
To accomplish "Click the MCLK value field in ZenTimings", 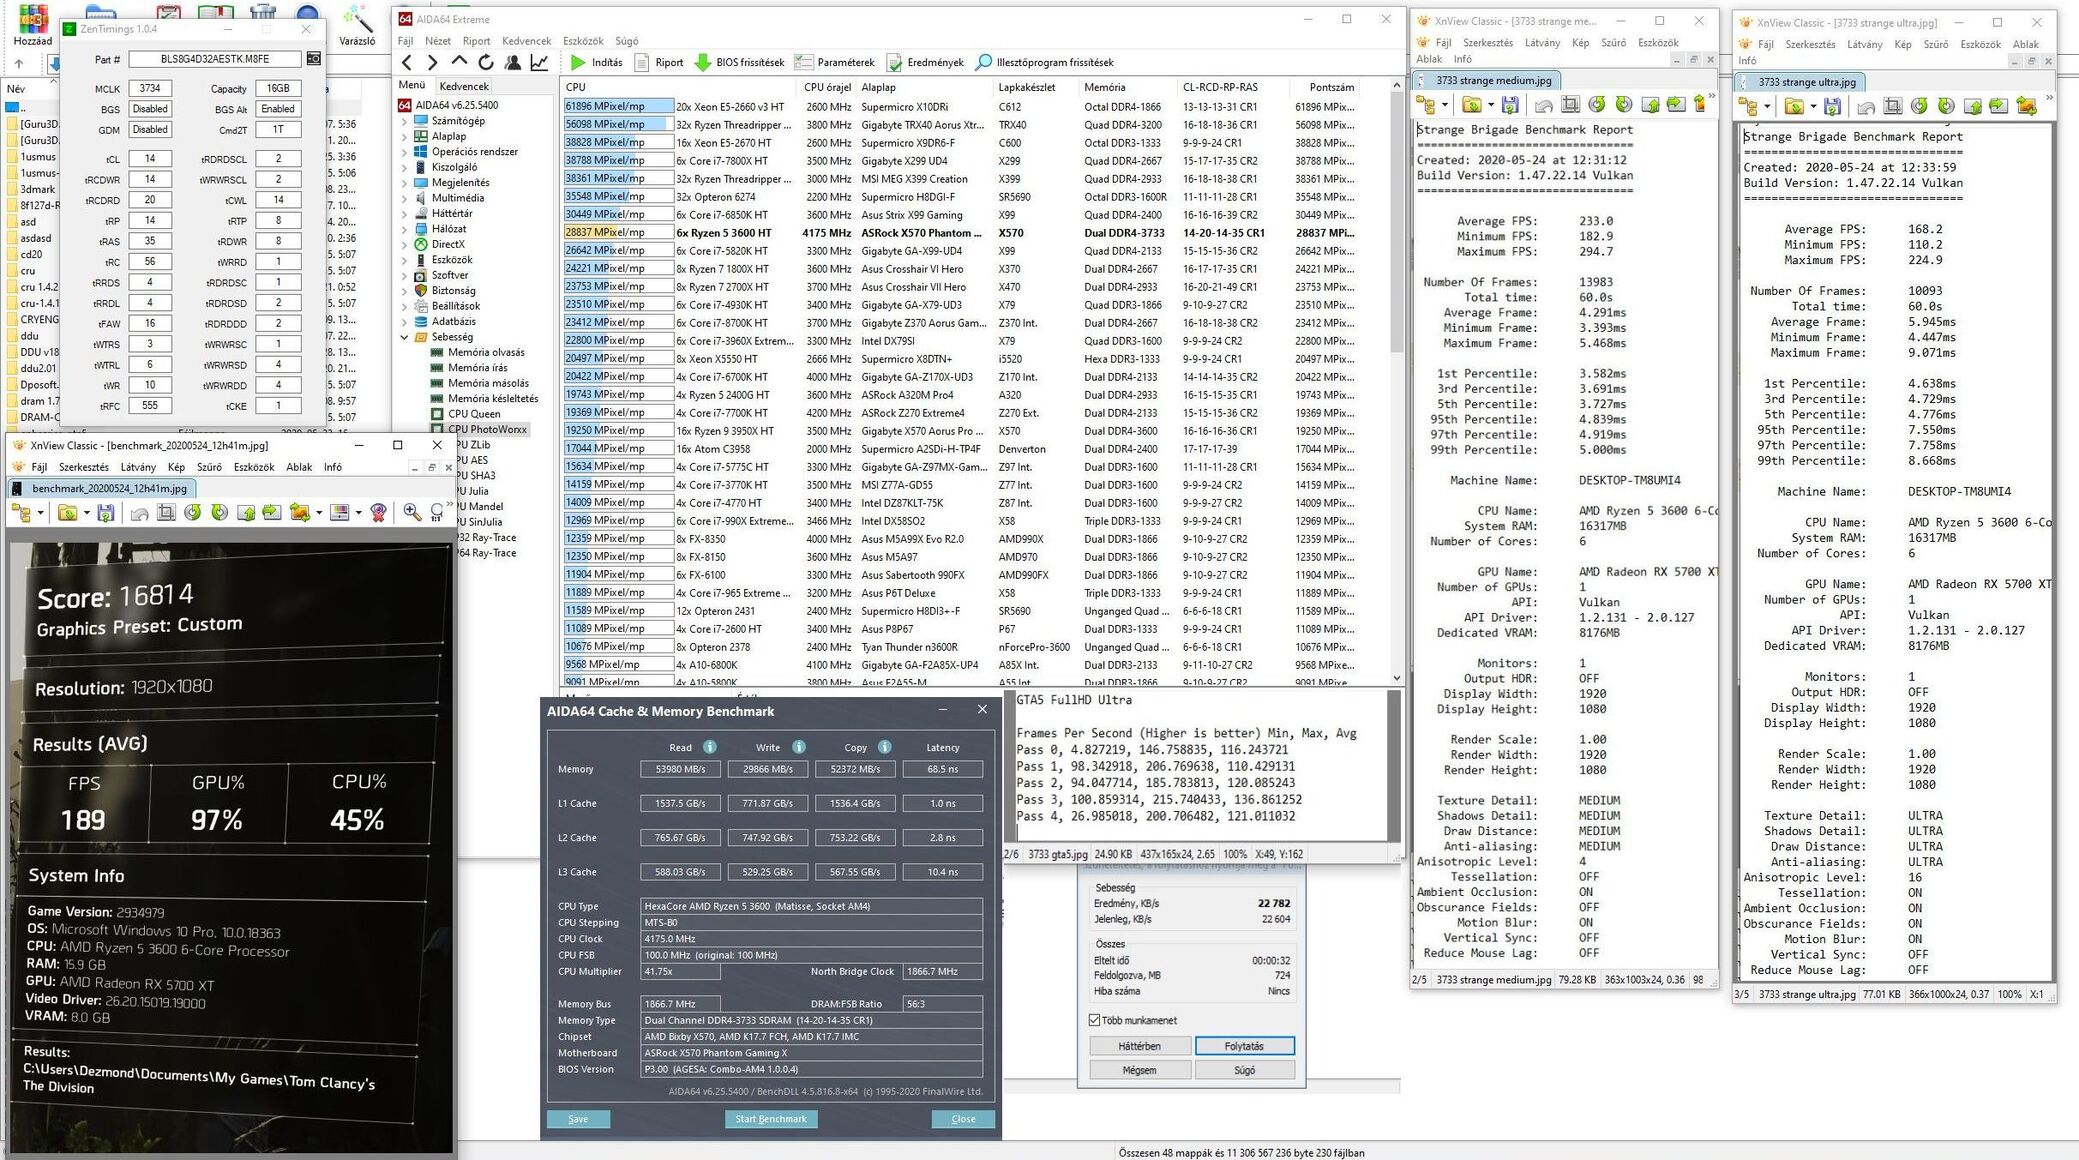I will click(x=150, y=88).
